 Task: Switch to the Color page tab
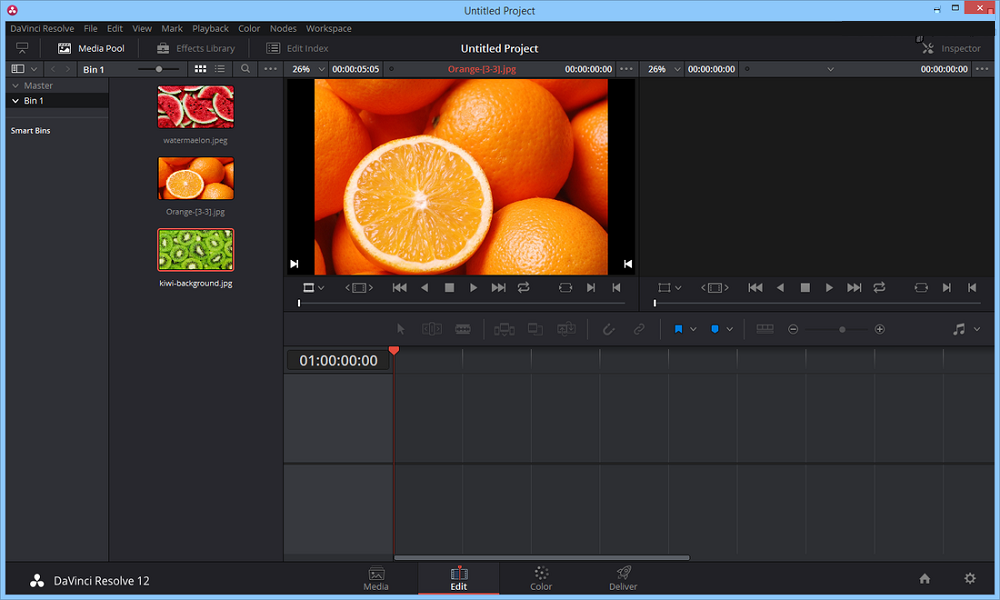541,578
